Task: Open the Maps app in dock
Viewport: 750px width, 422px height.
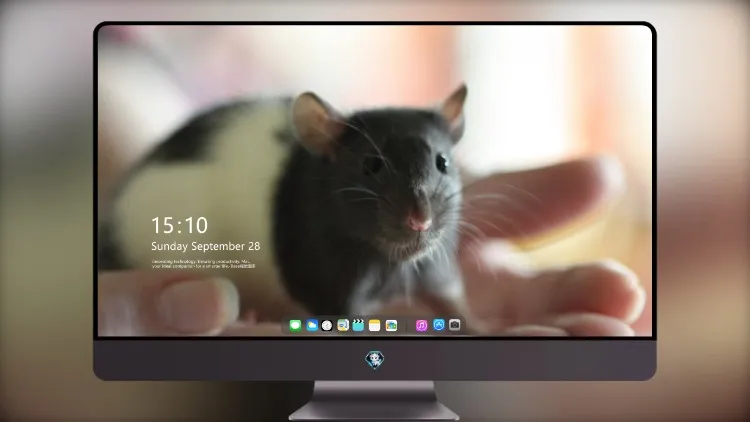Action: tap(343, 325)
